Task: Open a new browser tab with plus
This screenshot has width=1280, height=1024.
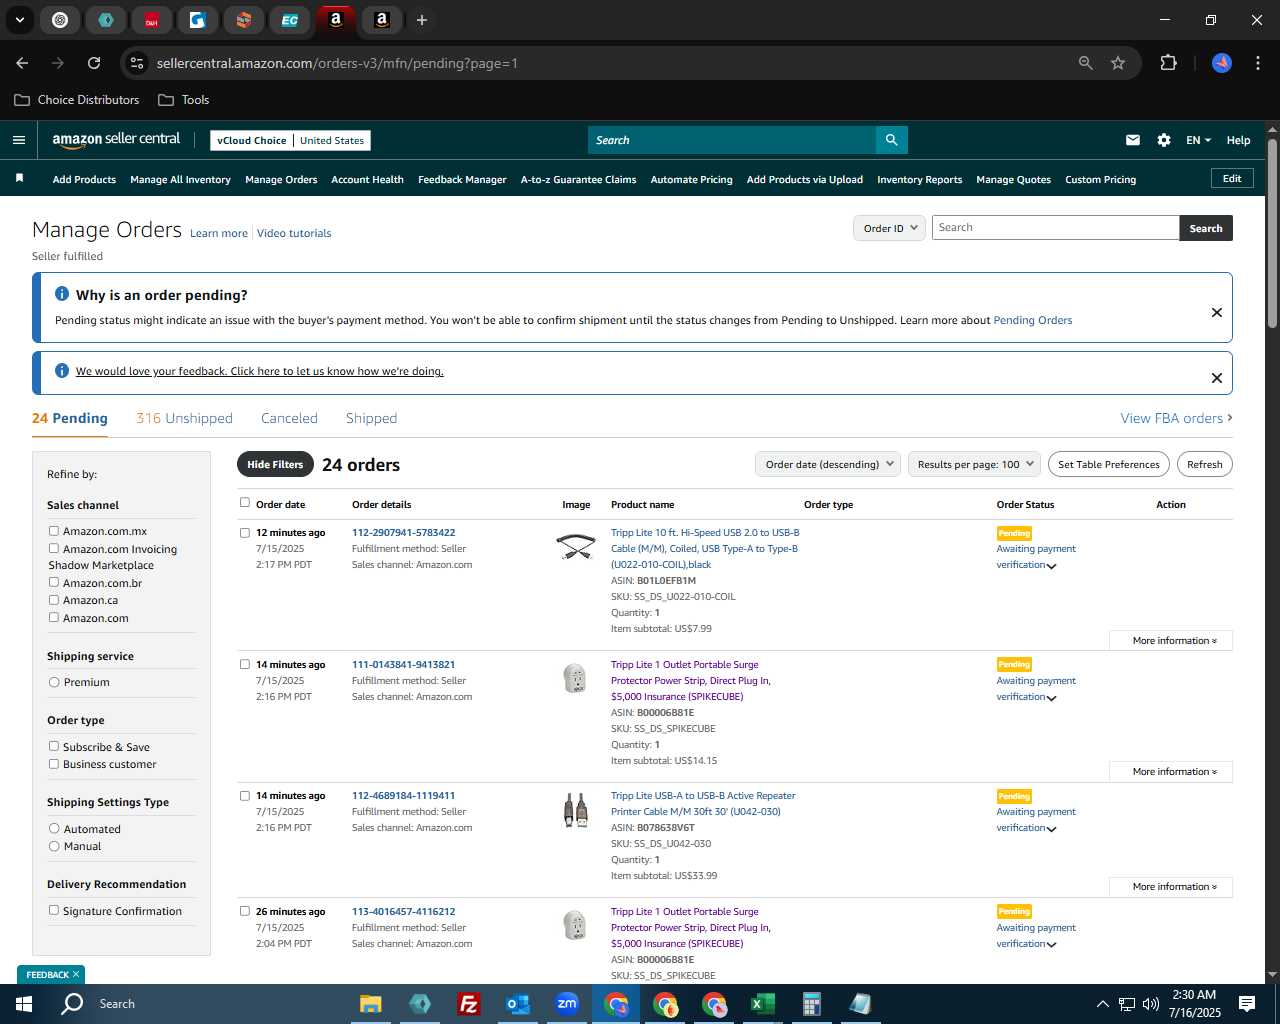Action: [422, 20]
